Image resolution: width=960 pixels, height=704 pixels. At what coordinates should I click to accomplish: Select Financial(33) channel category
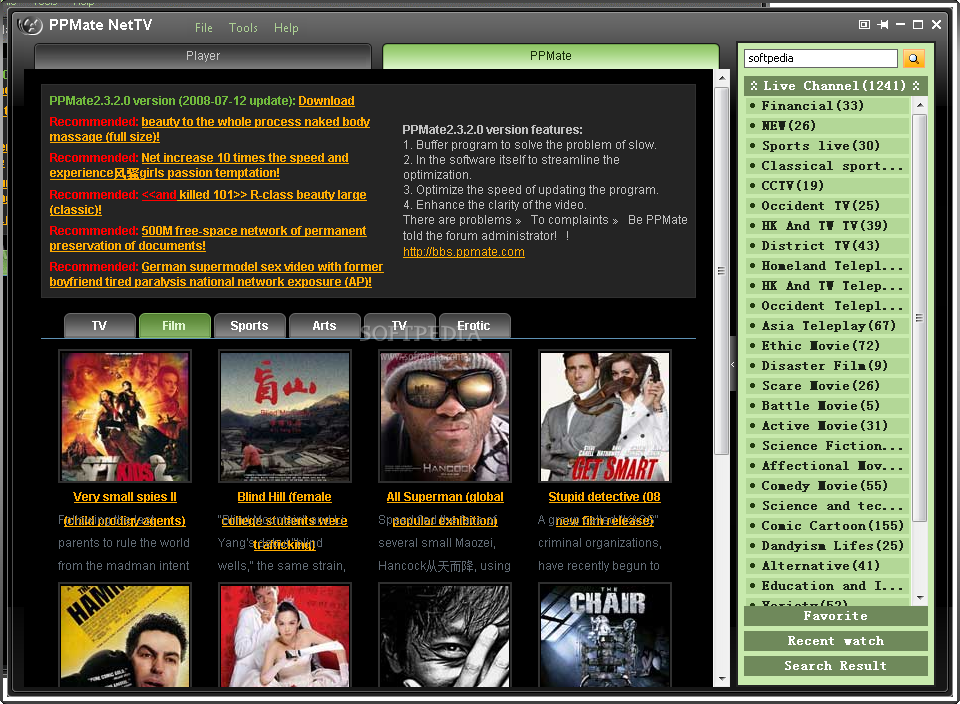click(x=828, y=106)
